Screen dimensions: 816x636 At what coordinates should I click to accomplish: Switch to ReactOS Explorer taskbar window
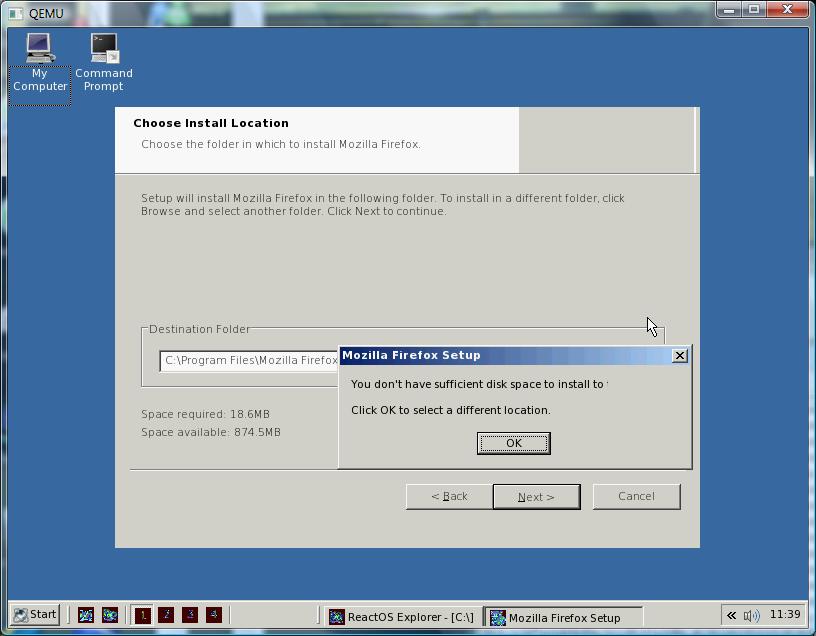(x=402, y=617)
